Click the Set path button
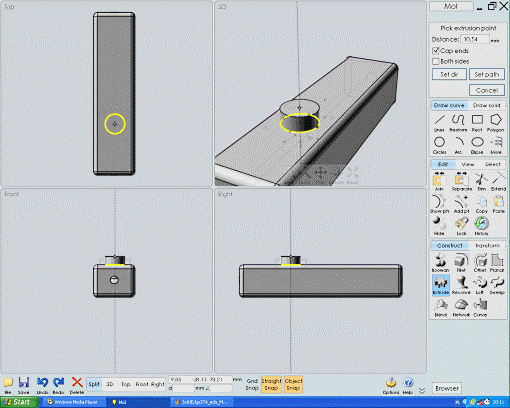The image size is (510, 408). (487, 74)
